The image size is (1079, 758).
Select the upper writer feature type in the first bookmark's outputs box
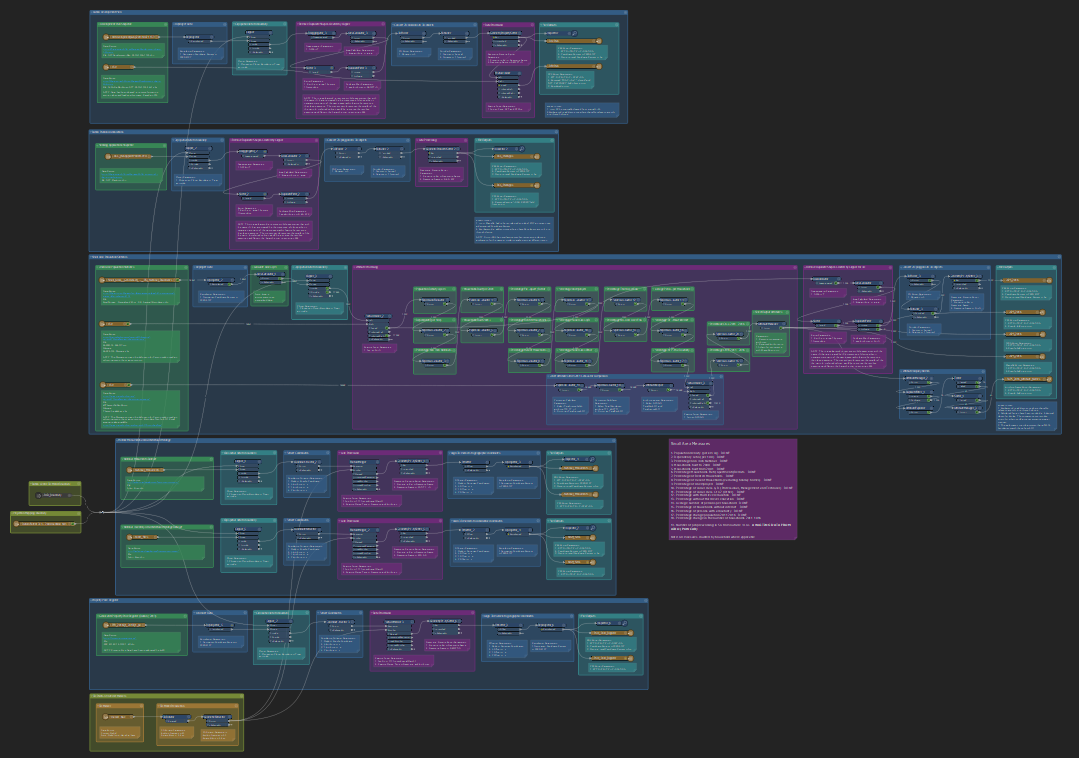(x=573, y=41)
